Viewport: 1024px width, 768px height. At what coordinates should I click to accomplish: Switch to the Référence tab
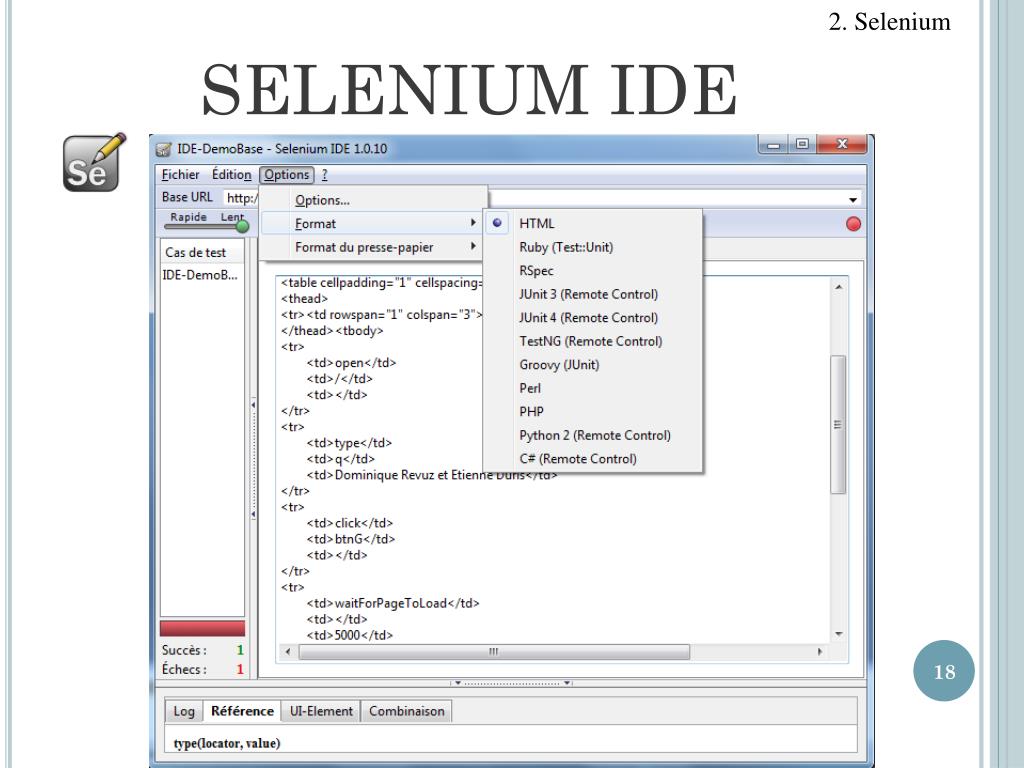pos(242,711)
